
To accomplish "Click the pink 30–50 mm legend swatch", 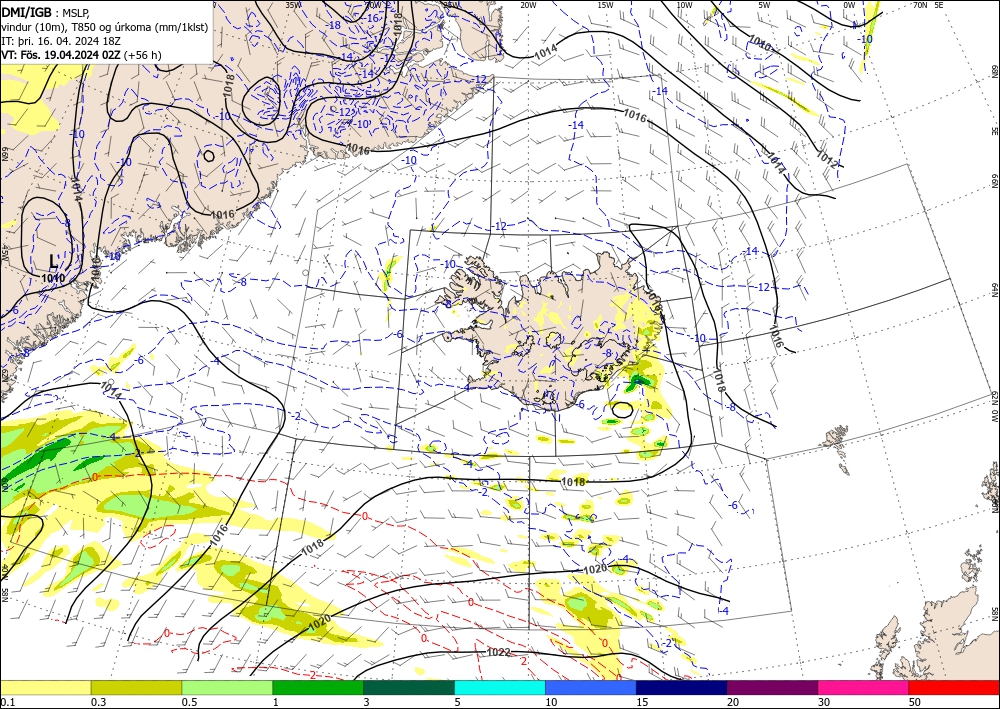I will pos(864,687).
